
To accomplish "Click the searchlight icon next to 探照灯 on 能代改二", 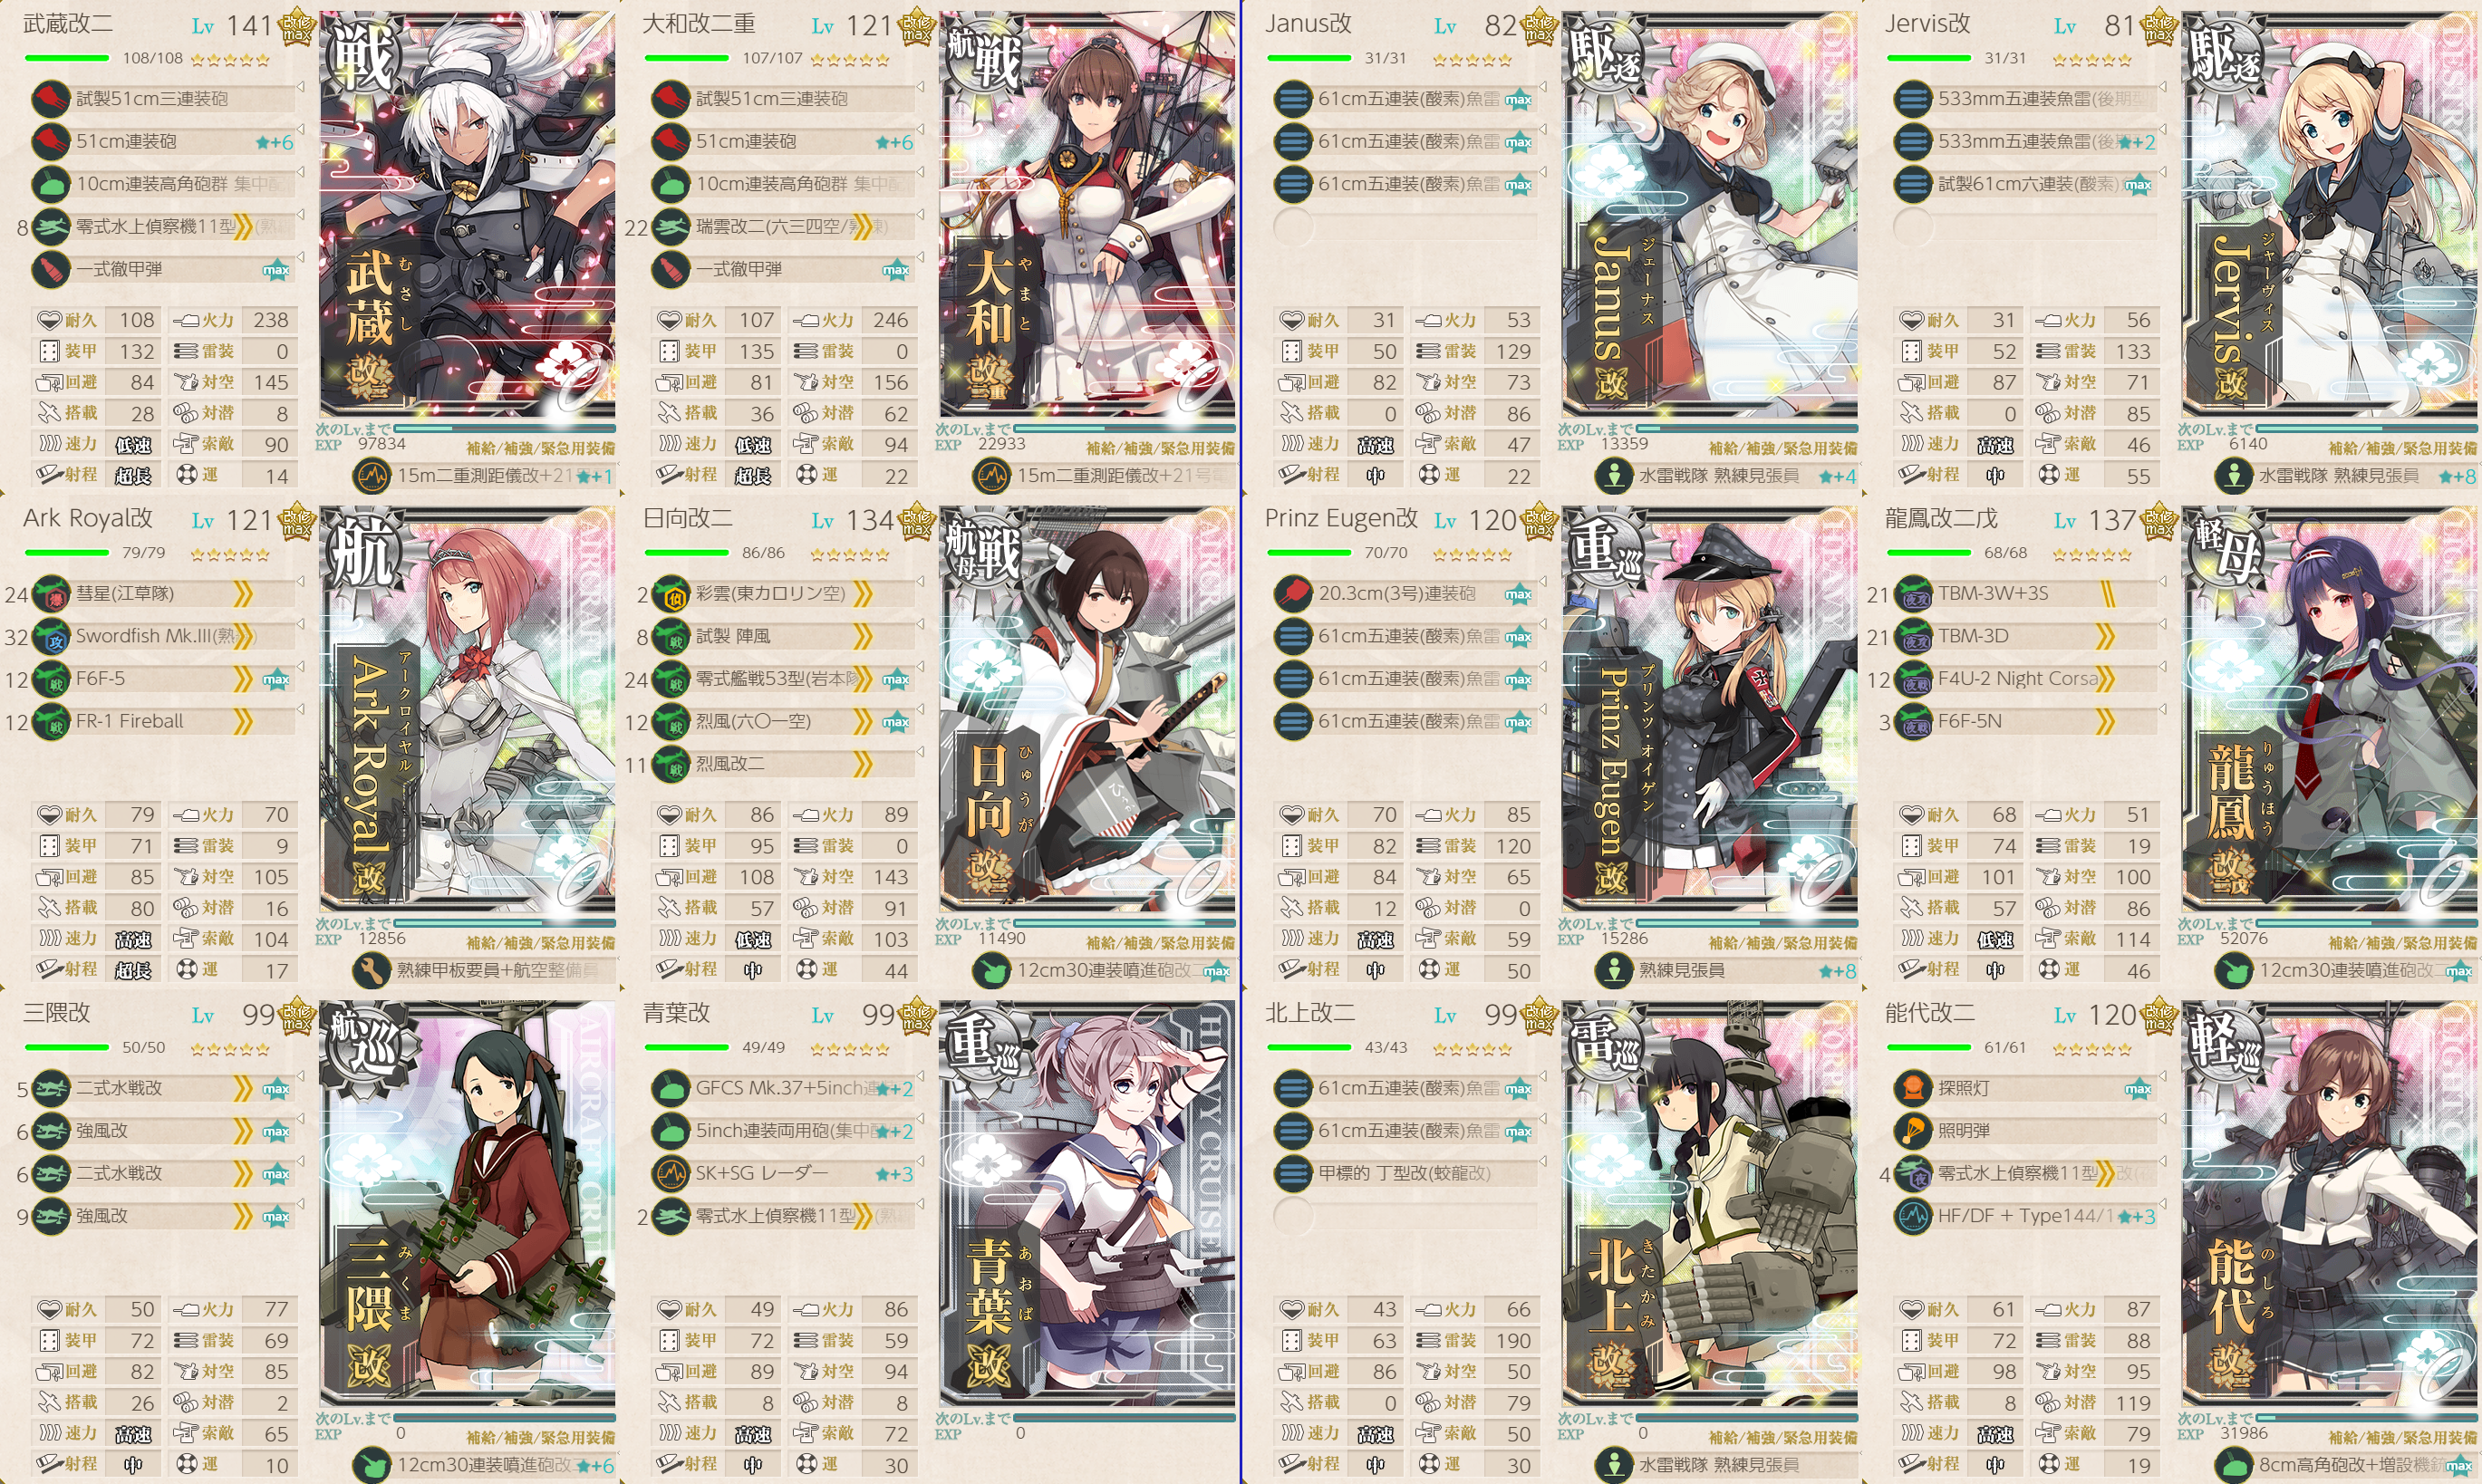I will click(x=1912, y=1088).
